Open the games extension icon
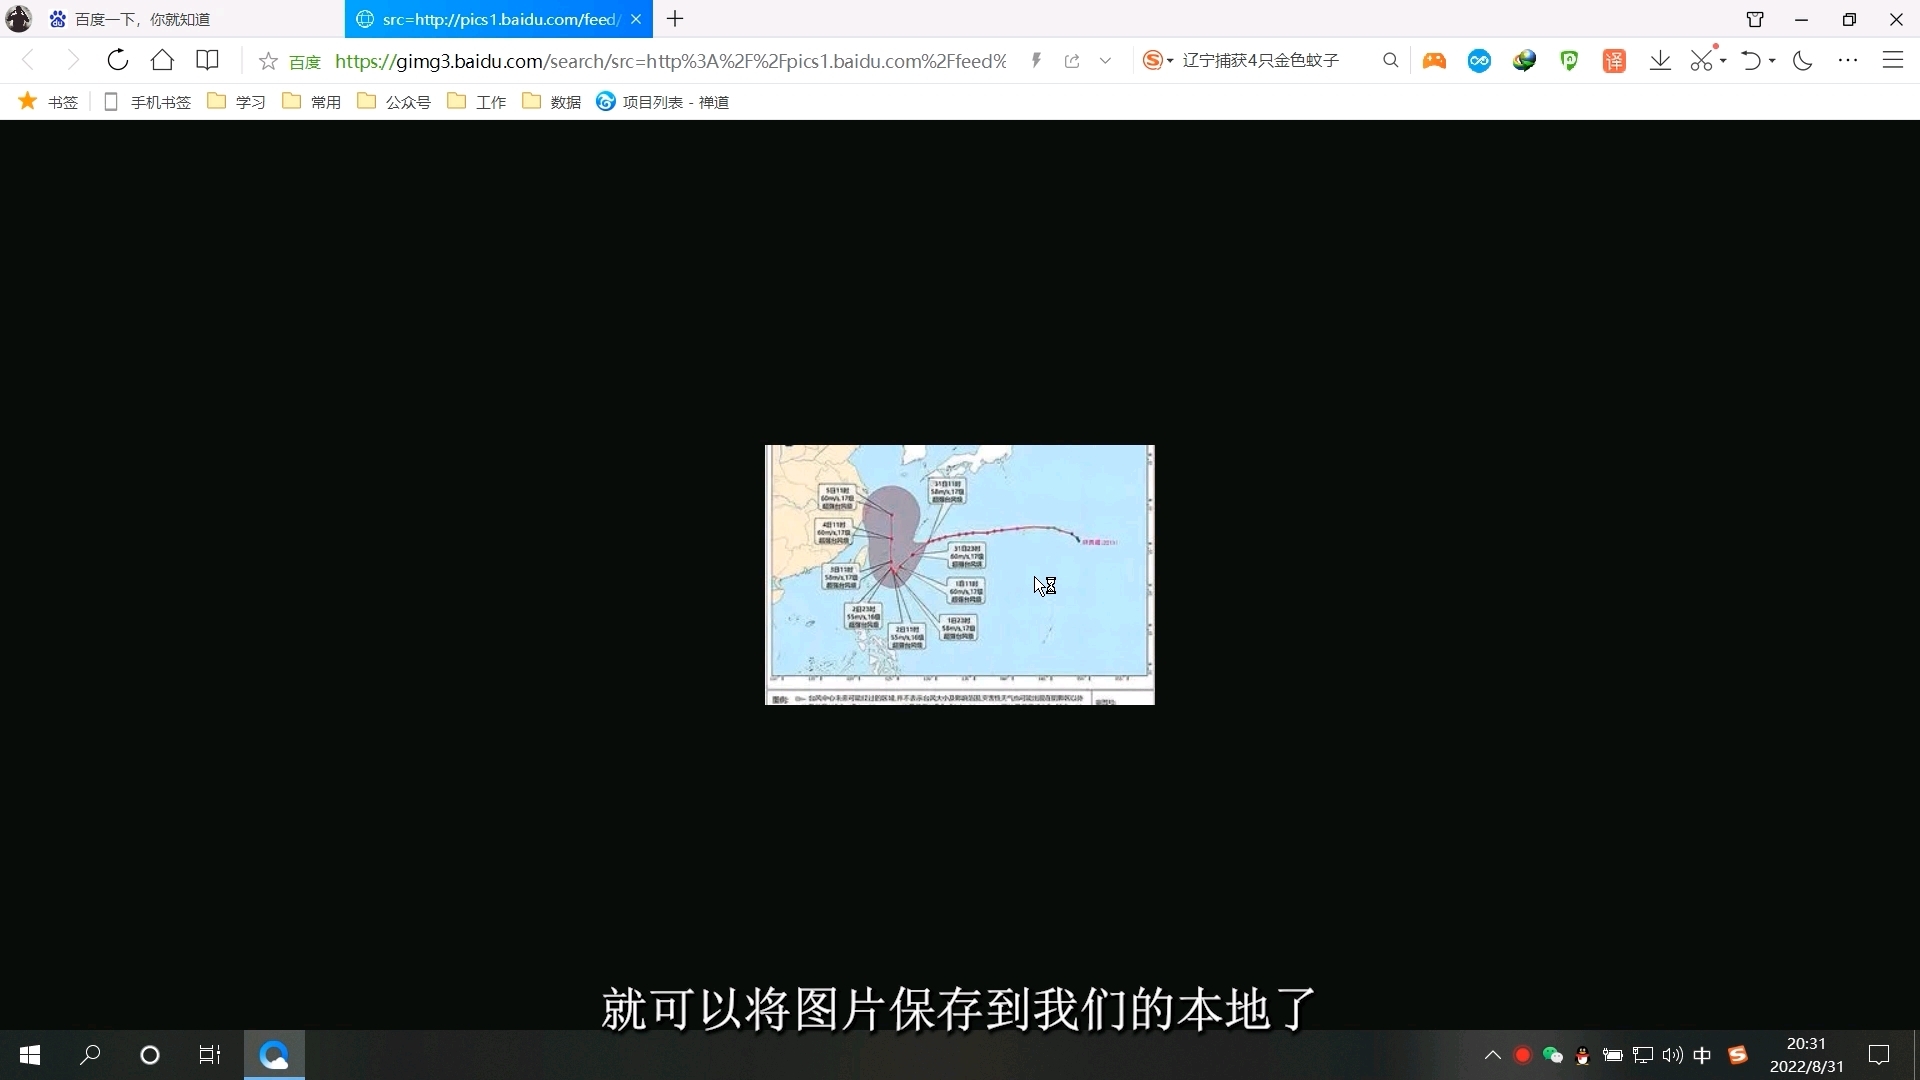The image size is (1920, 1080). tap(1434, 60)
